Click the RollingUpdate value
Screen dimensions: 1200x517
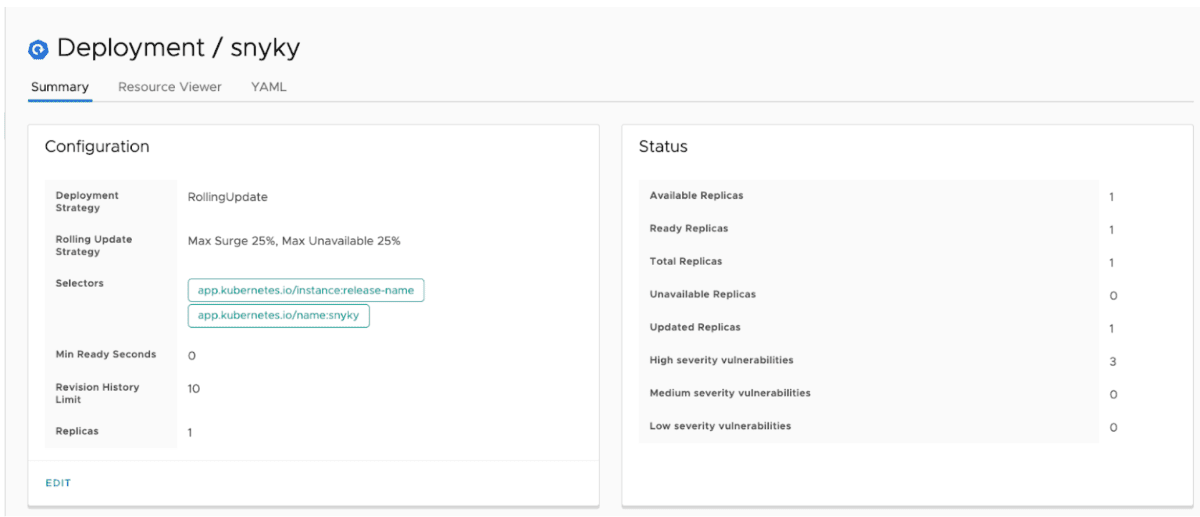[x=228, y=197]
